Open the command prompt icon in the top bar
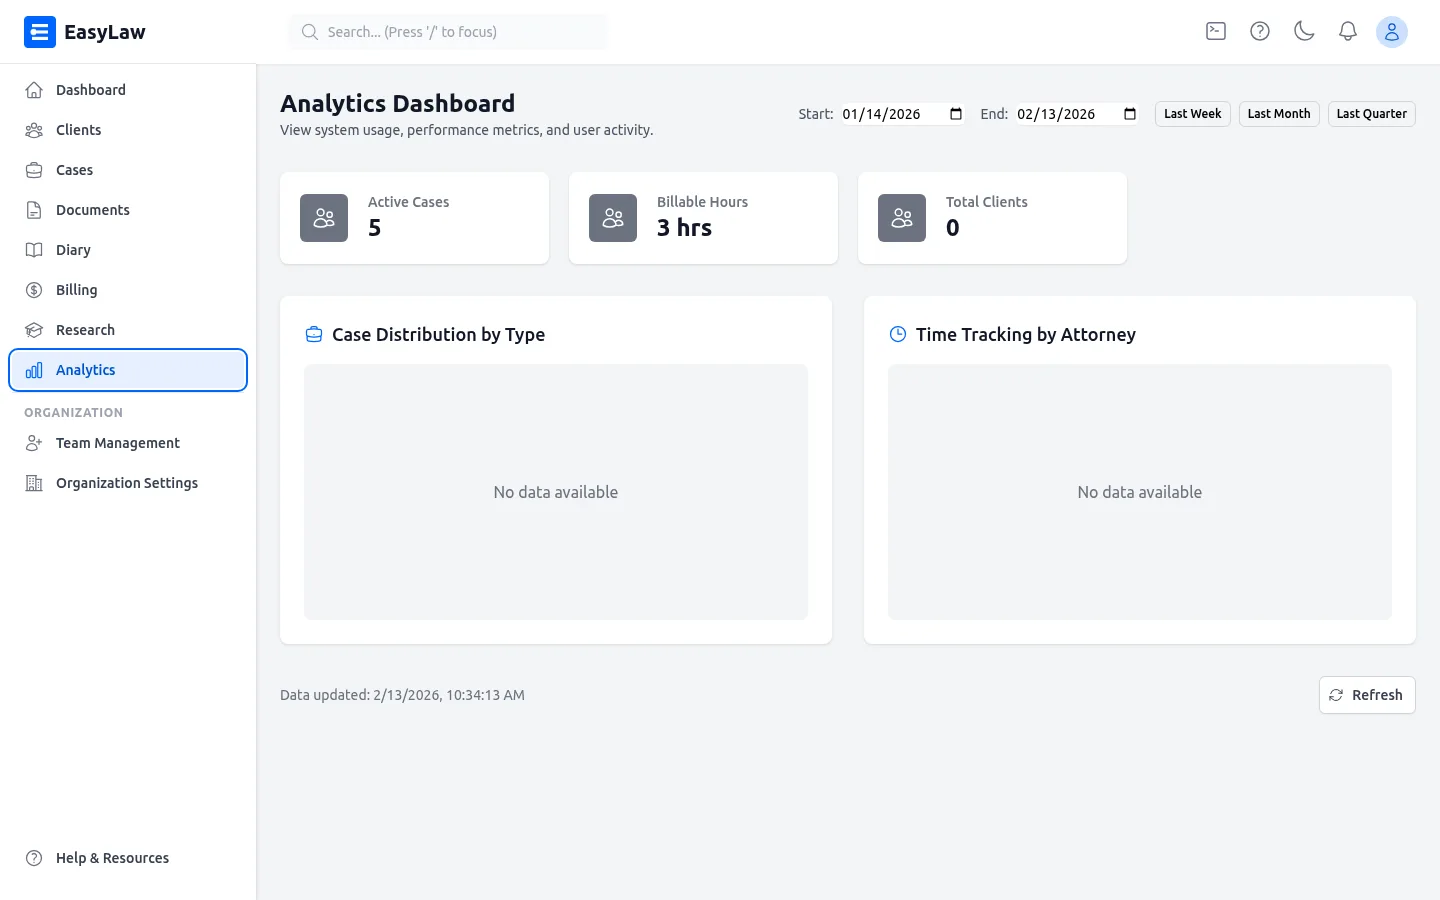The image size is (1440, 900). 1215,31
